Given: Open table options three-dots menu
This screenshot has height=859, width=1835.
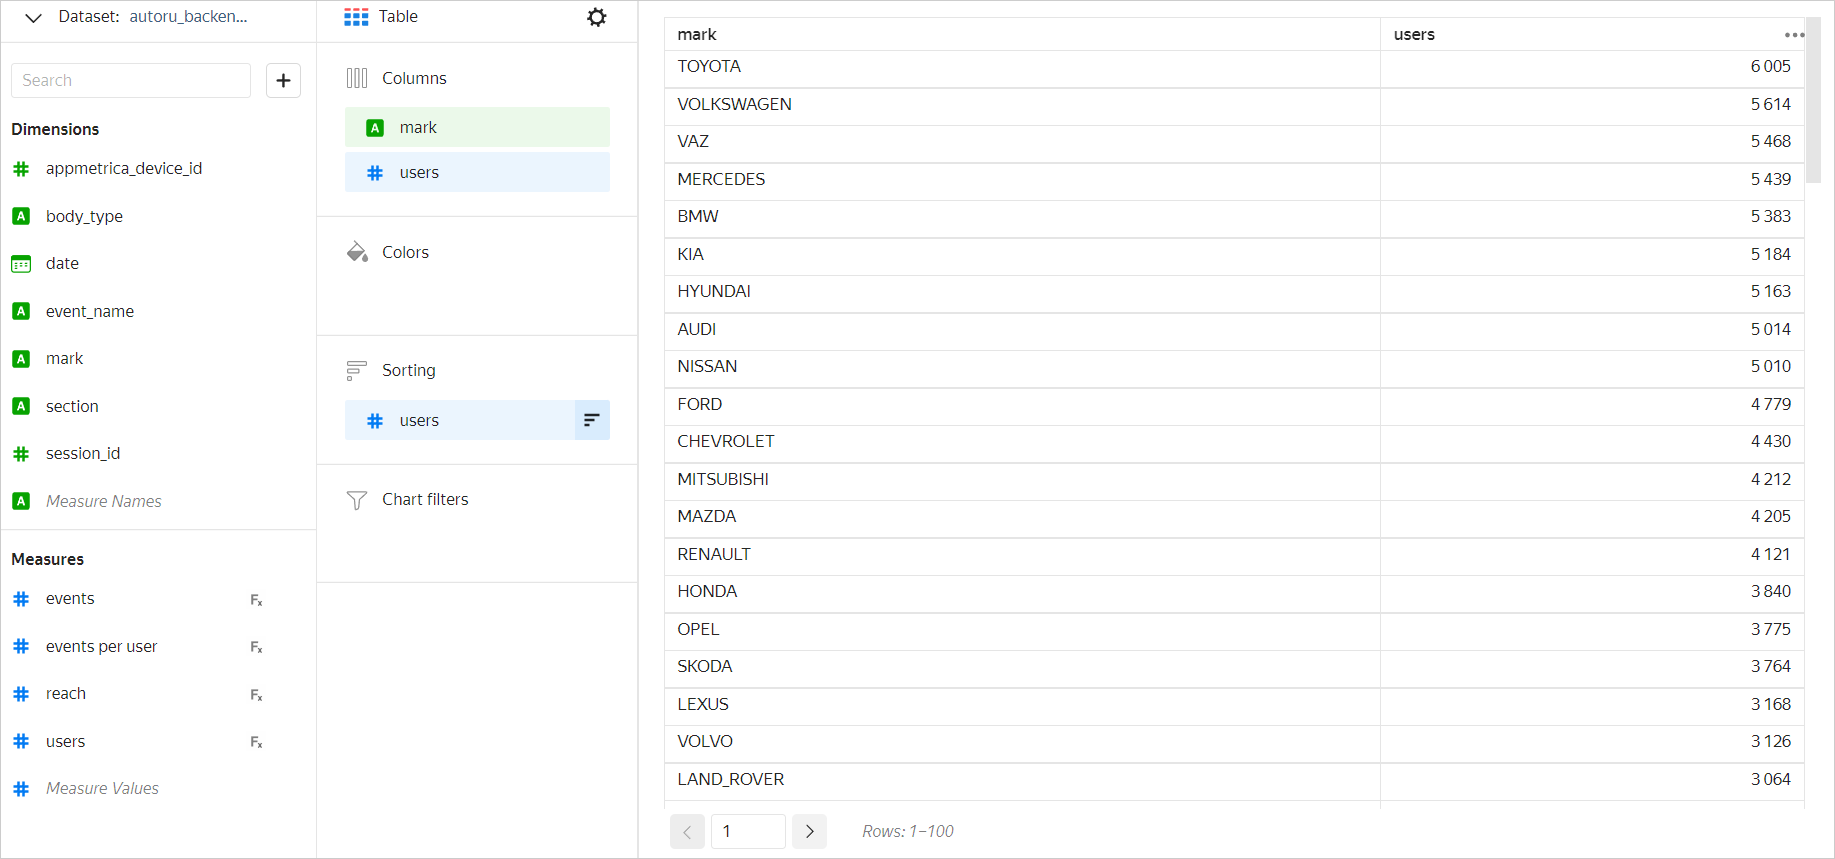Looking at the screenshot, I should click(x=1794, y=35).
